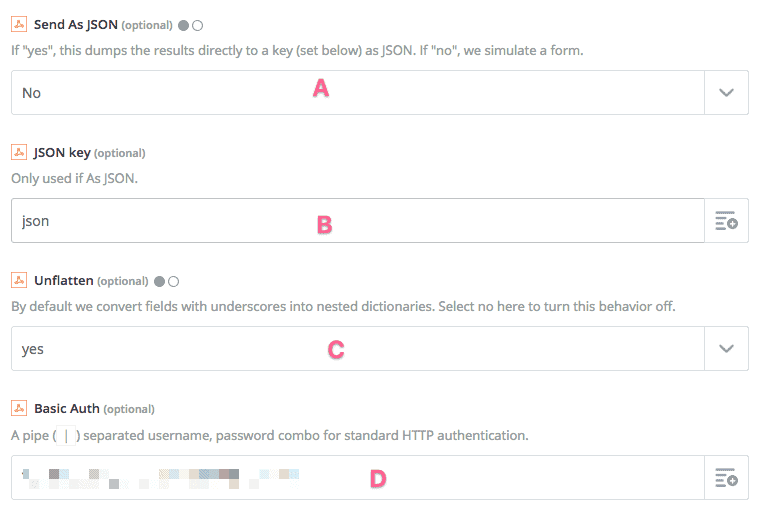This screenshot has height=517, width=758.
Task: Click the 'Send As JSON' field label
Action: 75,24
